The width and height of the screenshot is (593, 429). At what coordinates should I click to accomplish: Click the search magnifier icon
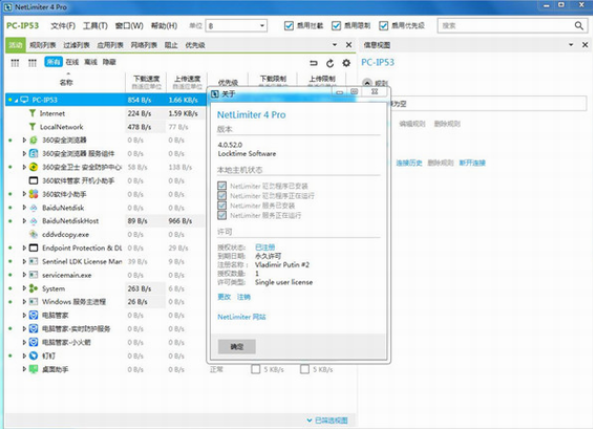point(579,26)
